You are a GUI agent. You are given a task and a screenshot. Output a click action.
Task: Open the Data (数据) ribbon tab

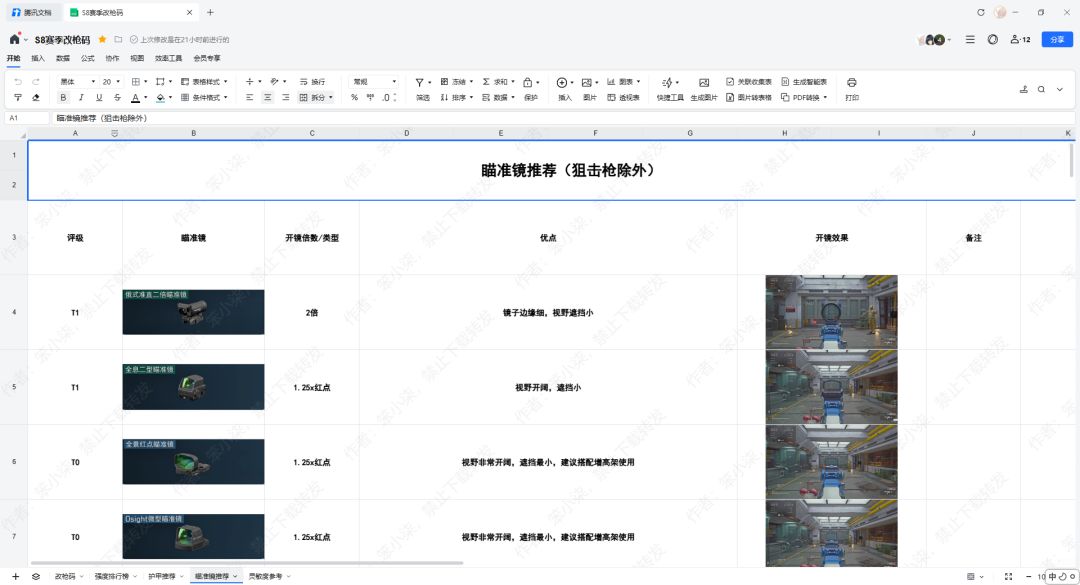63,58
